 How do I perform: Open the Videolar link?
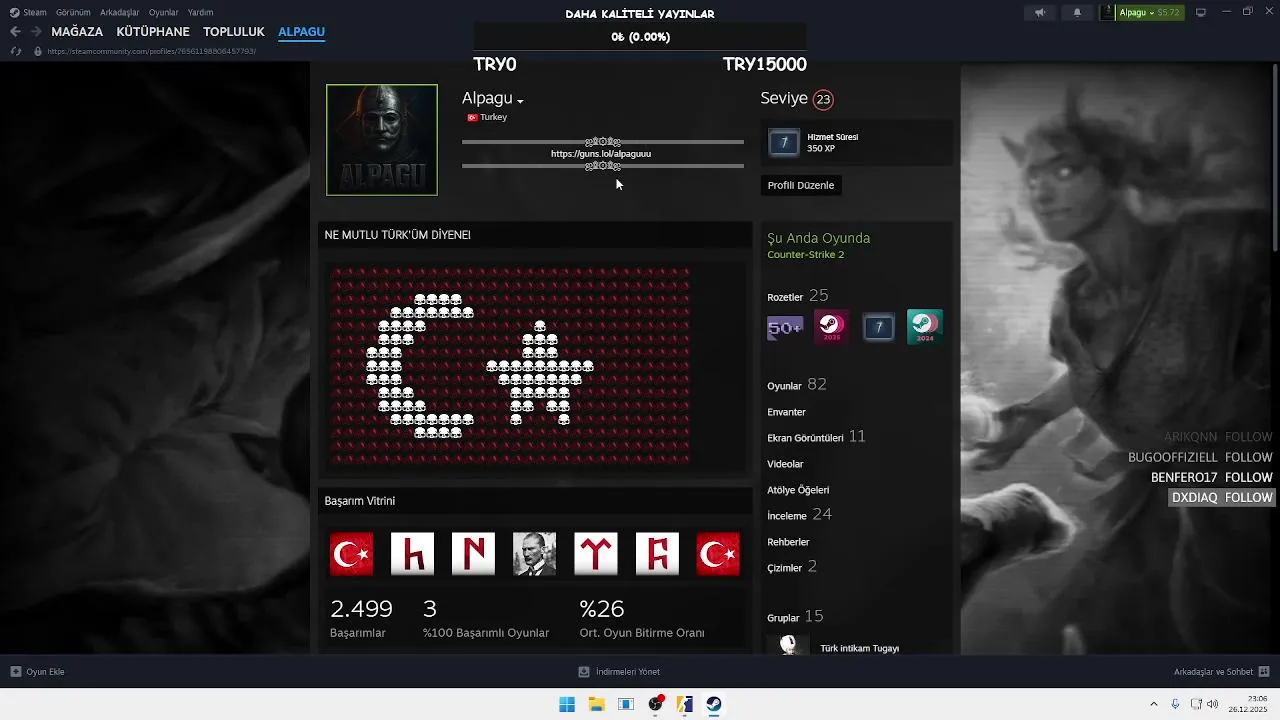785,464
